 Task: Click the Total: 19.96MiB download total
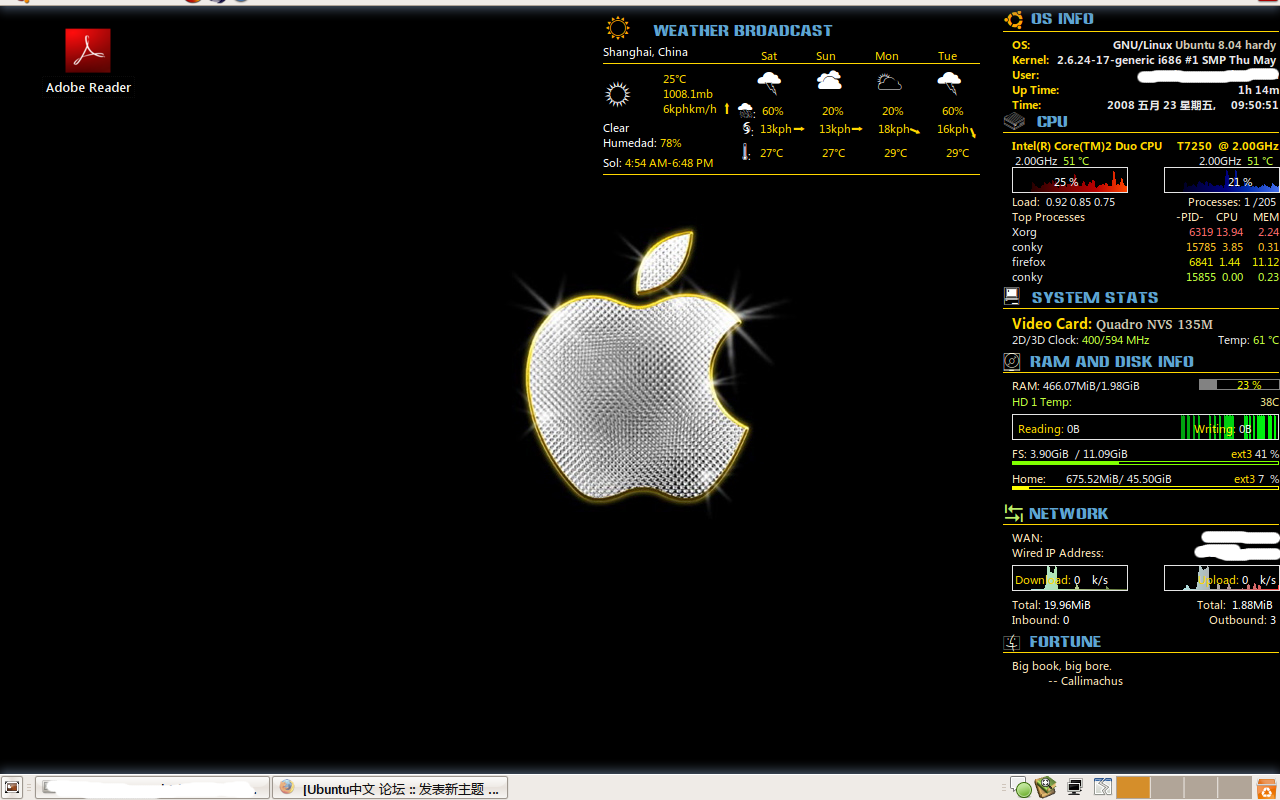(x=1051, y=605)
